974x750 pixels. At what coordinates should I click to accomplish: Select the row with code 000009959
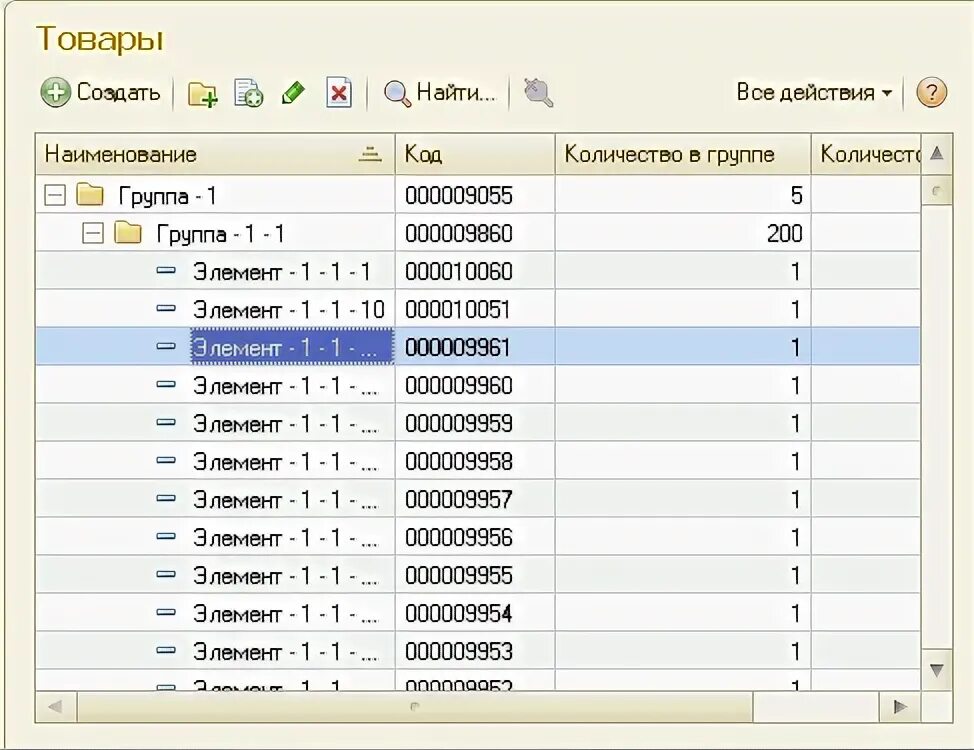(478, 424)
